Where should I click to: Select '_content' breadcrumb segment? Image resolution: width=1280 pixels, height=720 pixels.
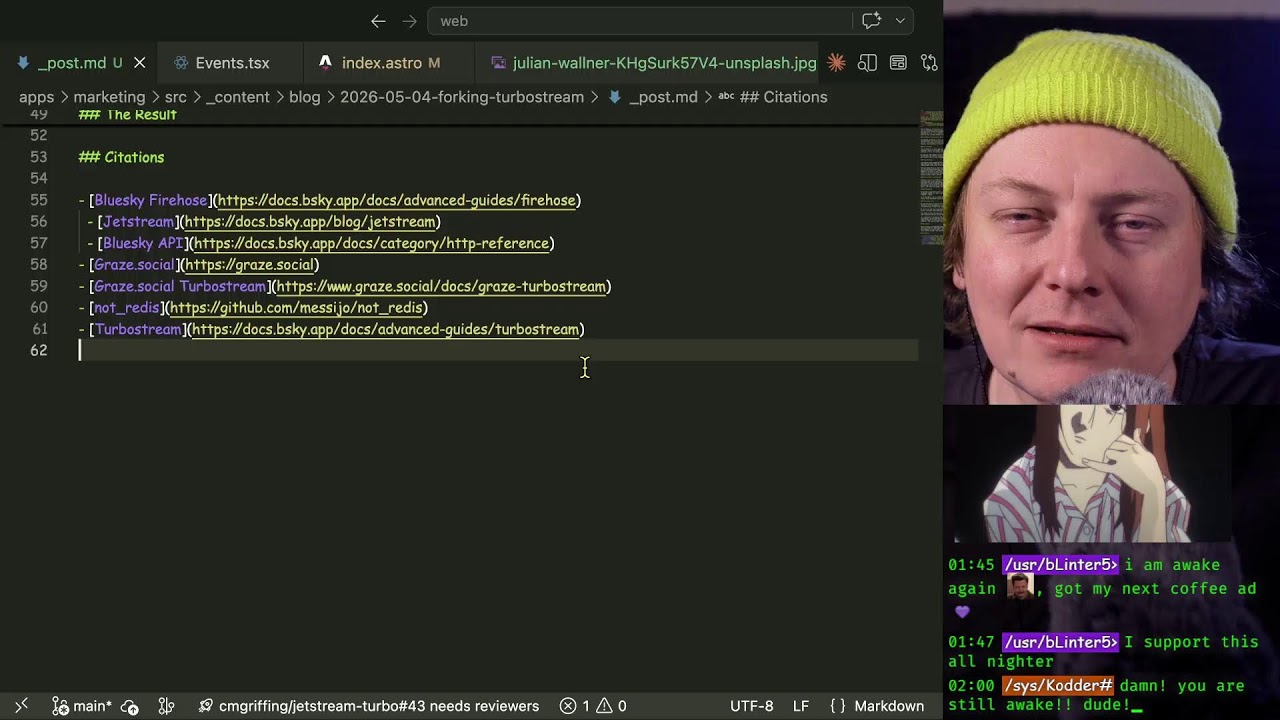pyautogui.click(x=238, y=97)
